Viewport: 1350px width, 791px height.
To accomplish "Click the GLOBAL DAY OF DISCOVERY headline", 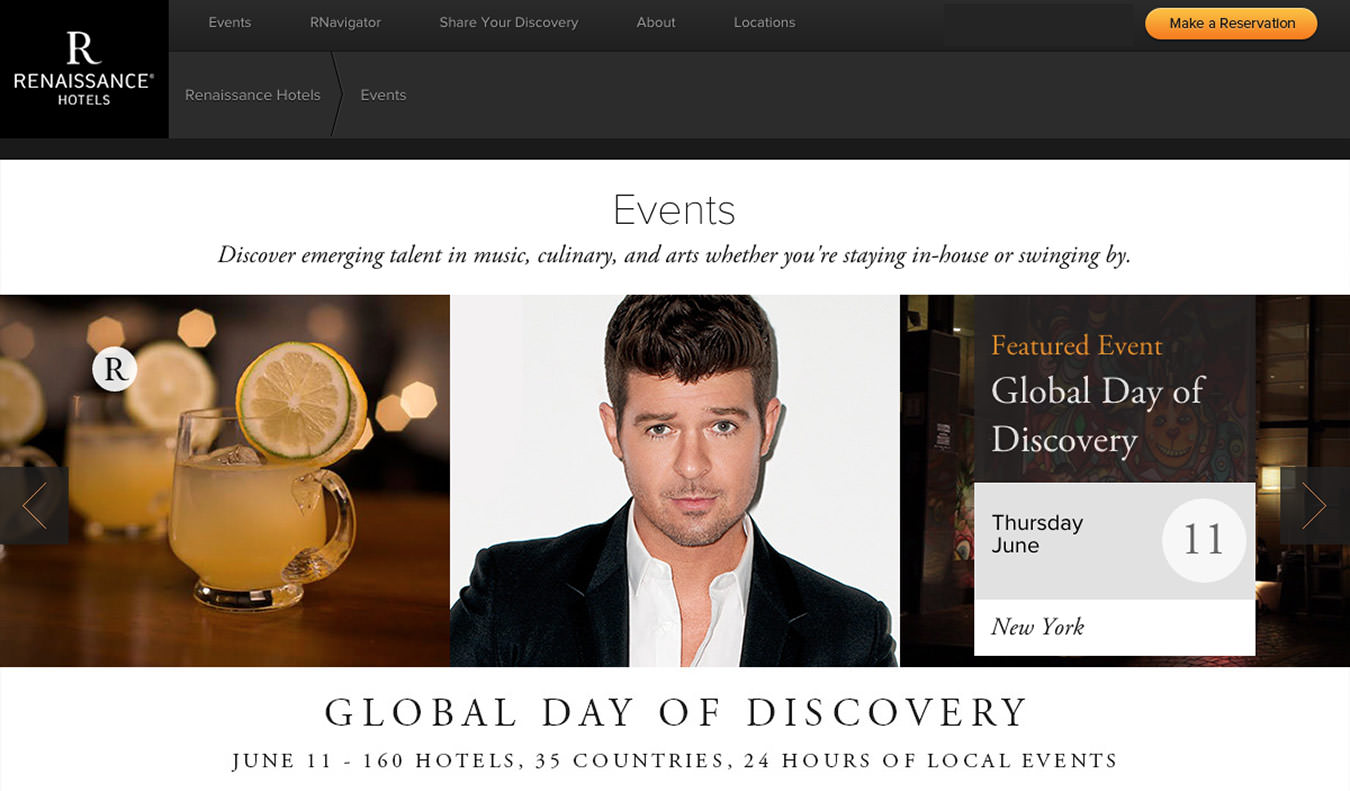I will pos(675,713).
